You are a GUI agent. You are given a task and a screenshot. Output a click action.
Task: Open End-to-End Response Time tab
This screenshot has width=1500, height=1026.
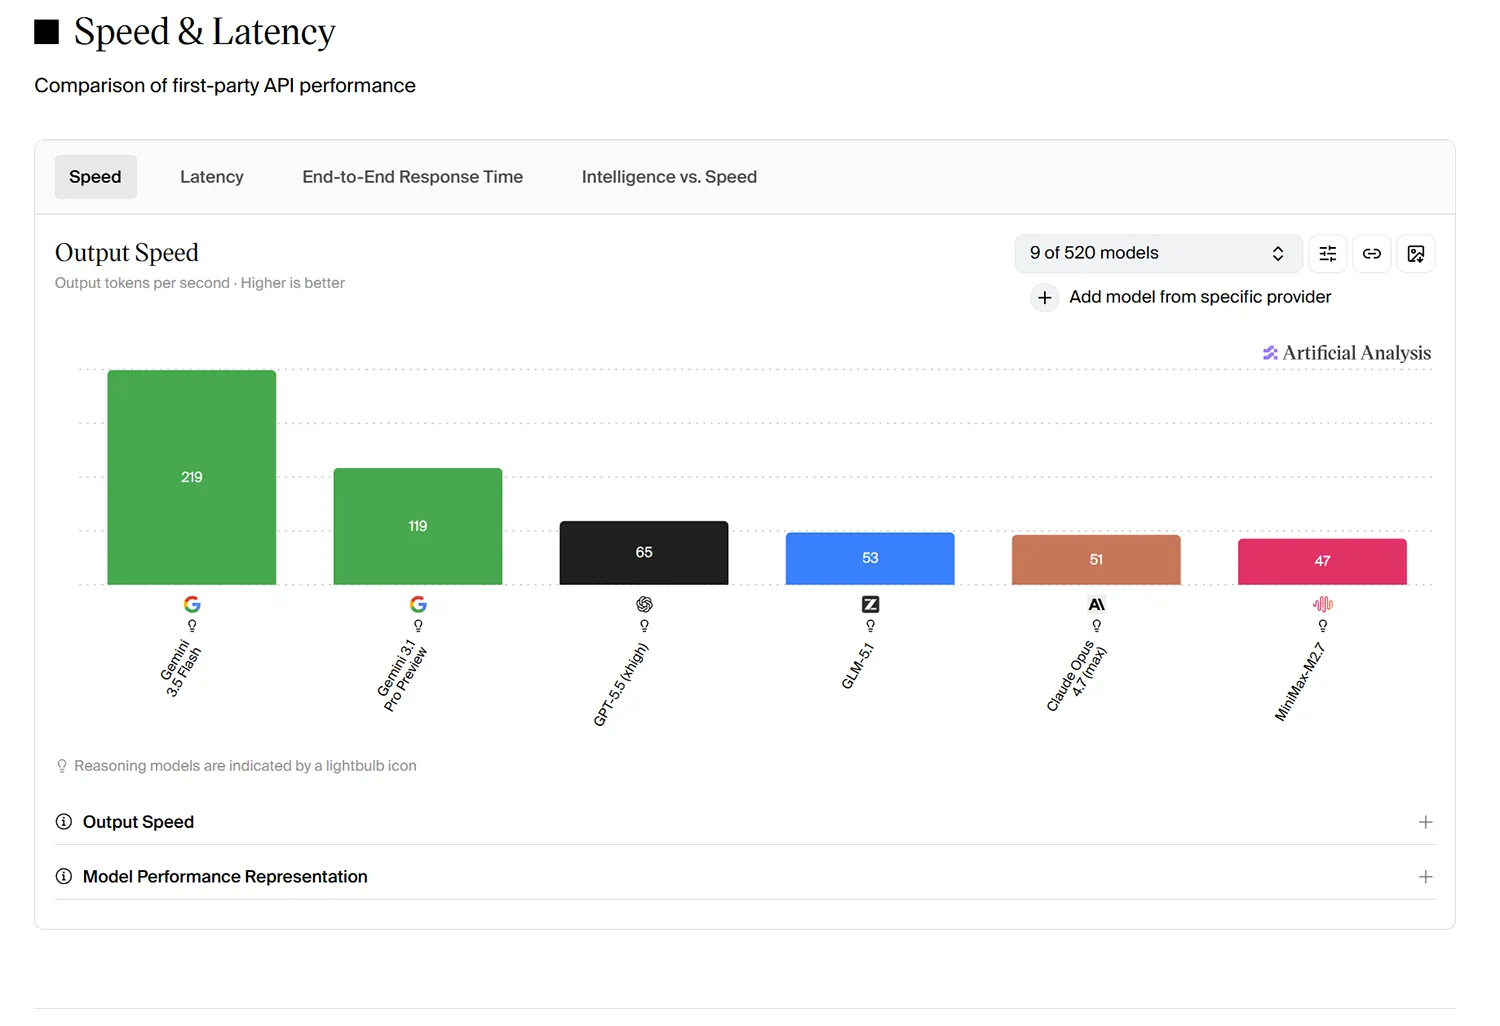click(412, 177)
